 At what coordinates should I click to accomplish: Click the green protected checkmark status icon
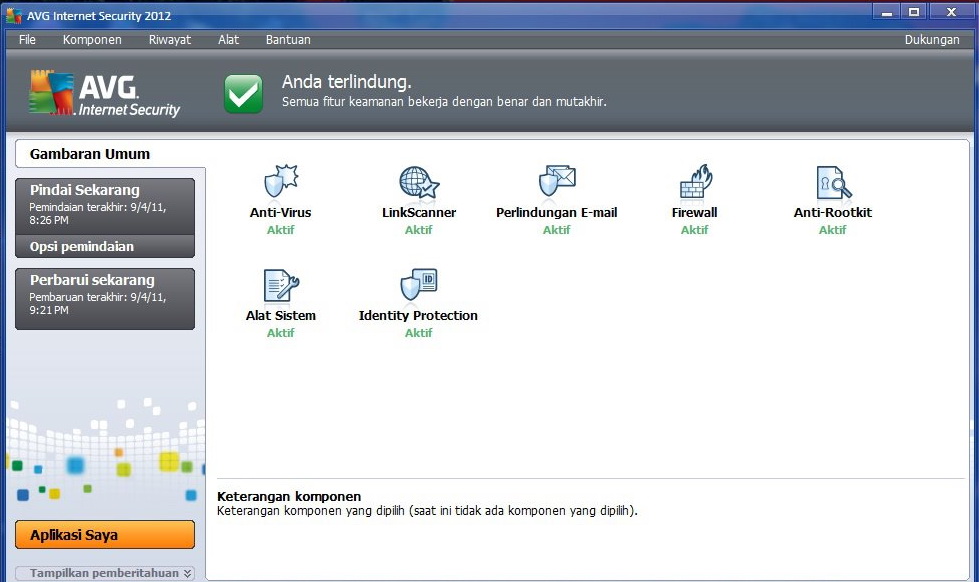click(244, 94)
